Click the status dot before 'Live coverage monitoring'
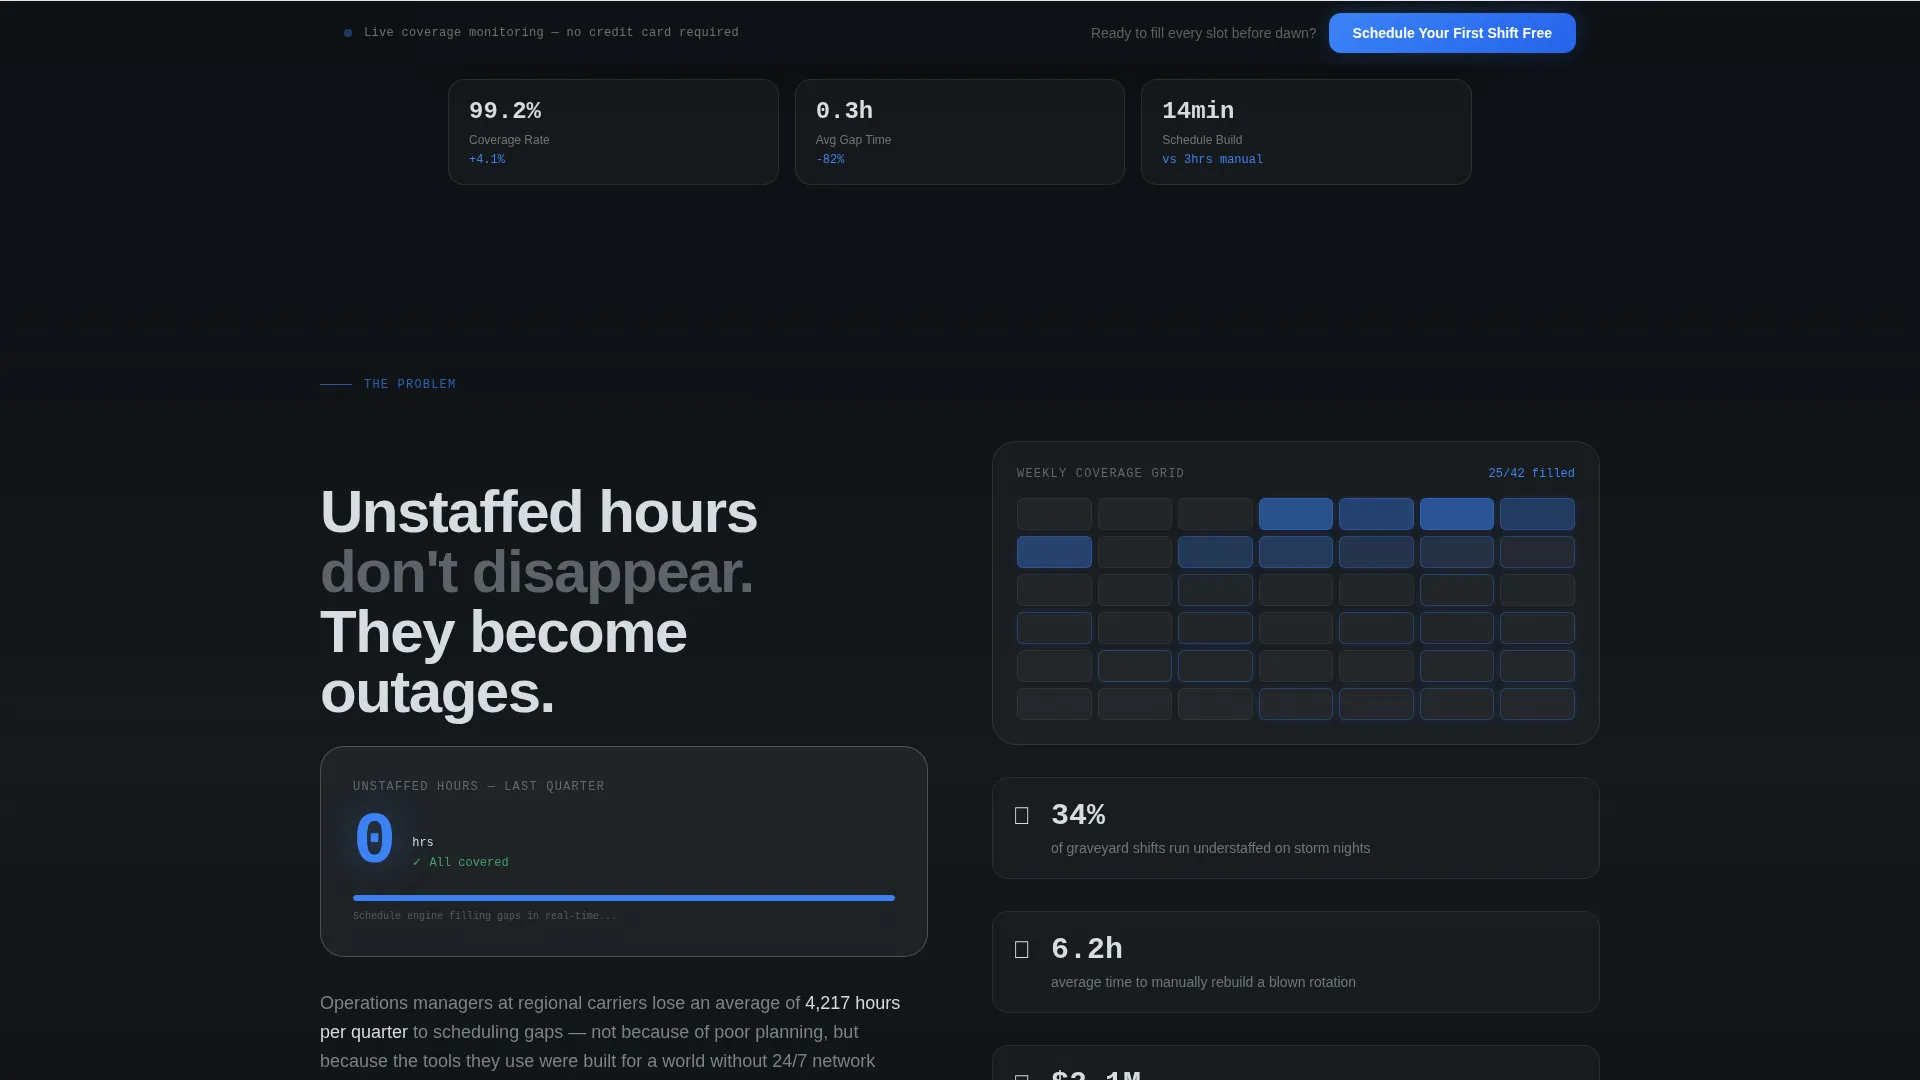 [x=348, y=33]
